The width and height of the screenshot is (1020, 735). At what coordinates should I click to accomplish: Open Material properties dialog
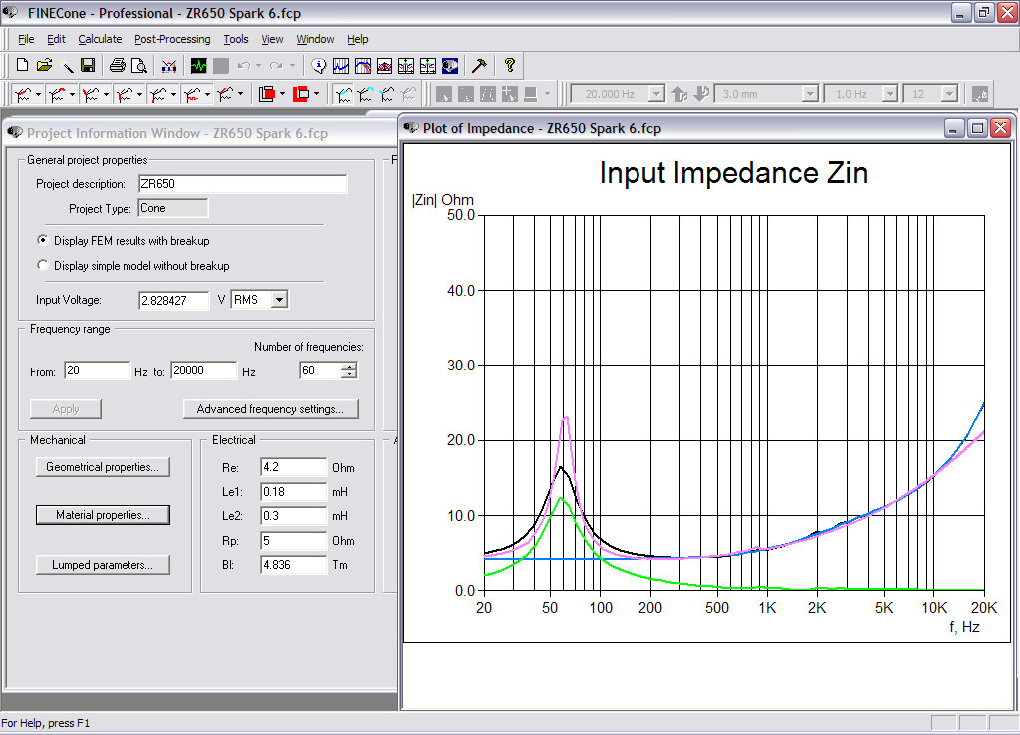(103, 515)
